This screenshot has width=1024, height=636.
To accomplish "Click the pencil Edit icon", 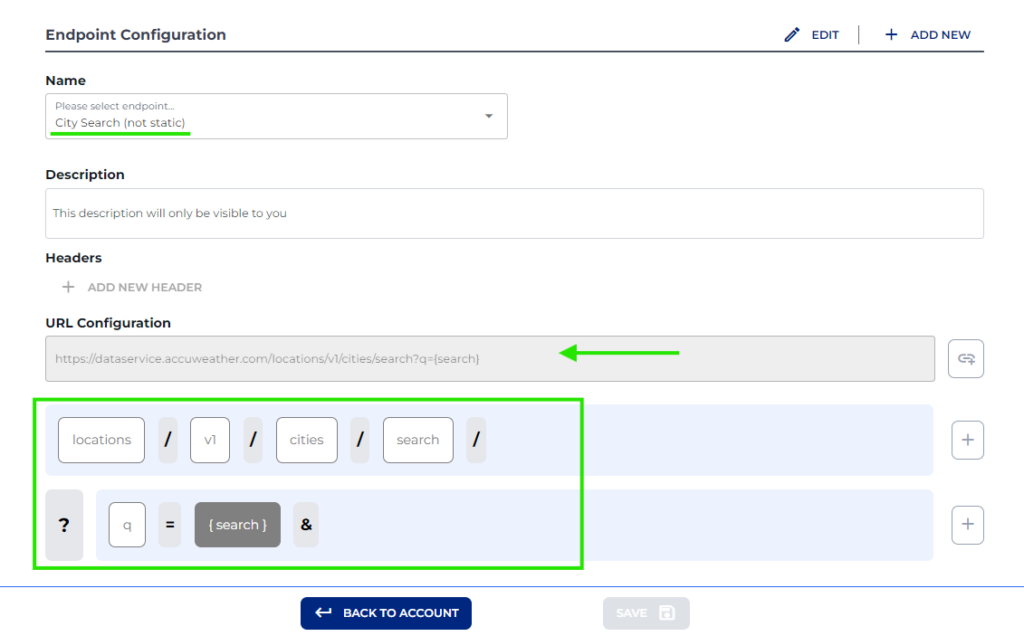I will pyautogui.click(x=793, y=34).
